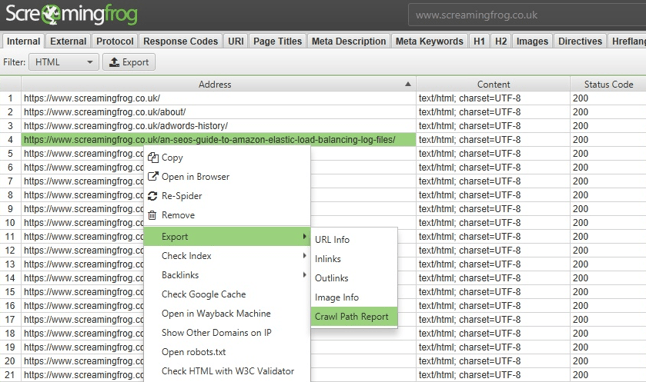Click the Address column sort arrow
This screenshot has height=382, width=646.
coord(408,84)
